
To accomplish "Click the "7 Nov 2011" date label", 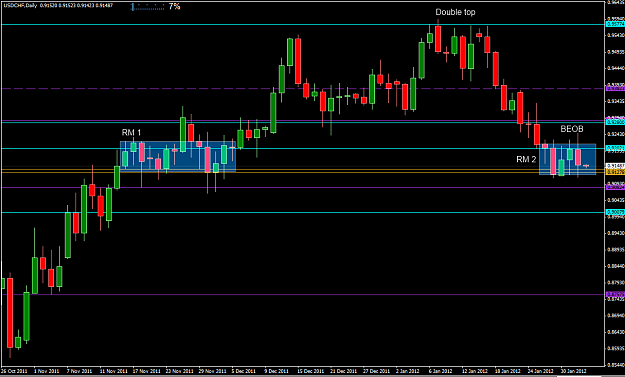I will (79, 371).
